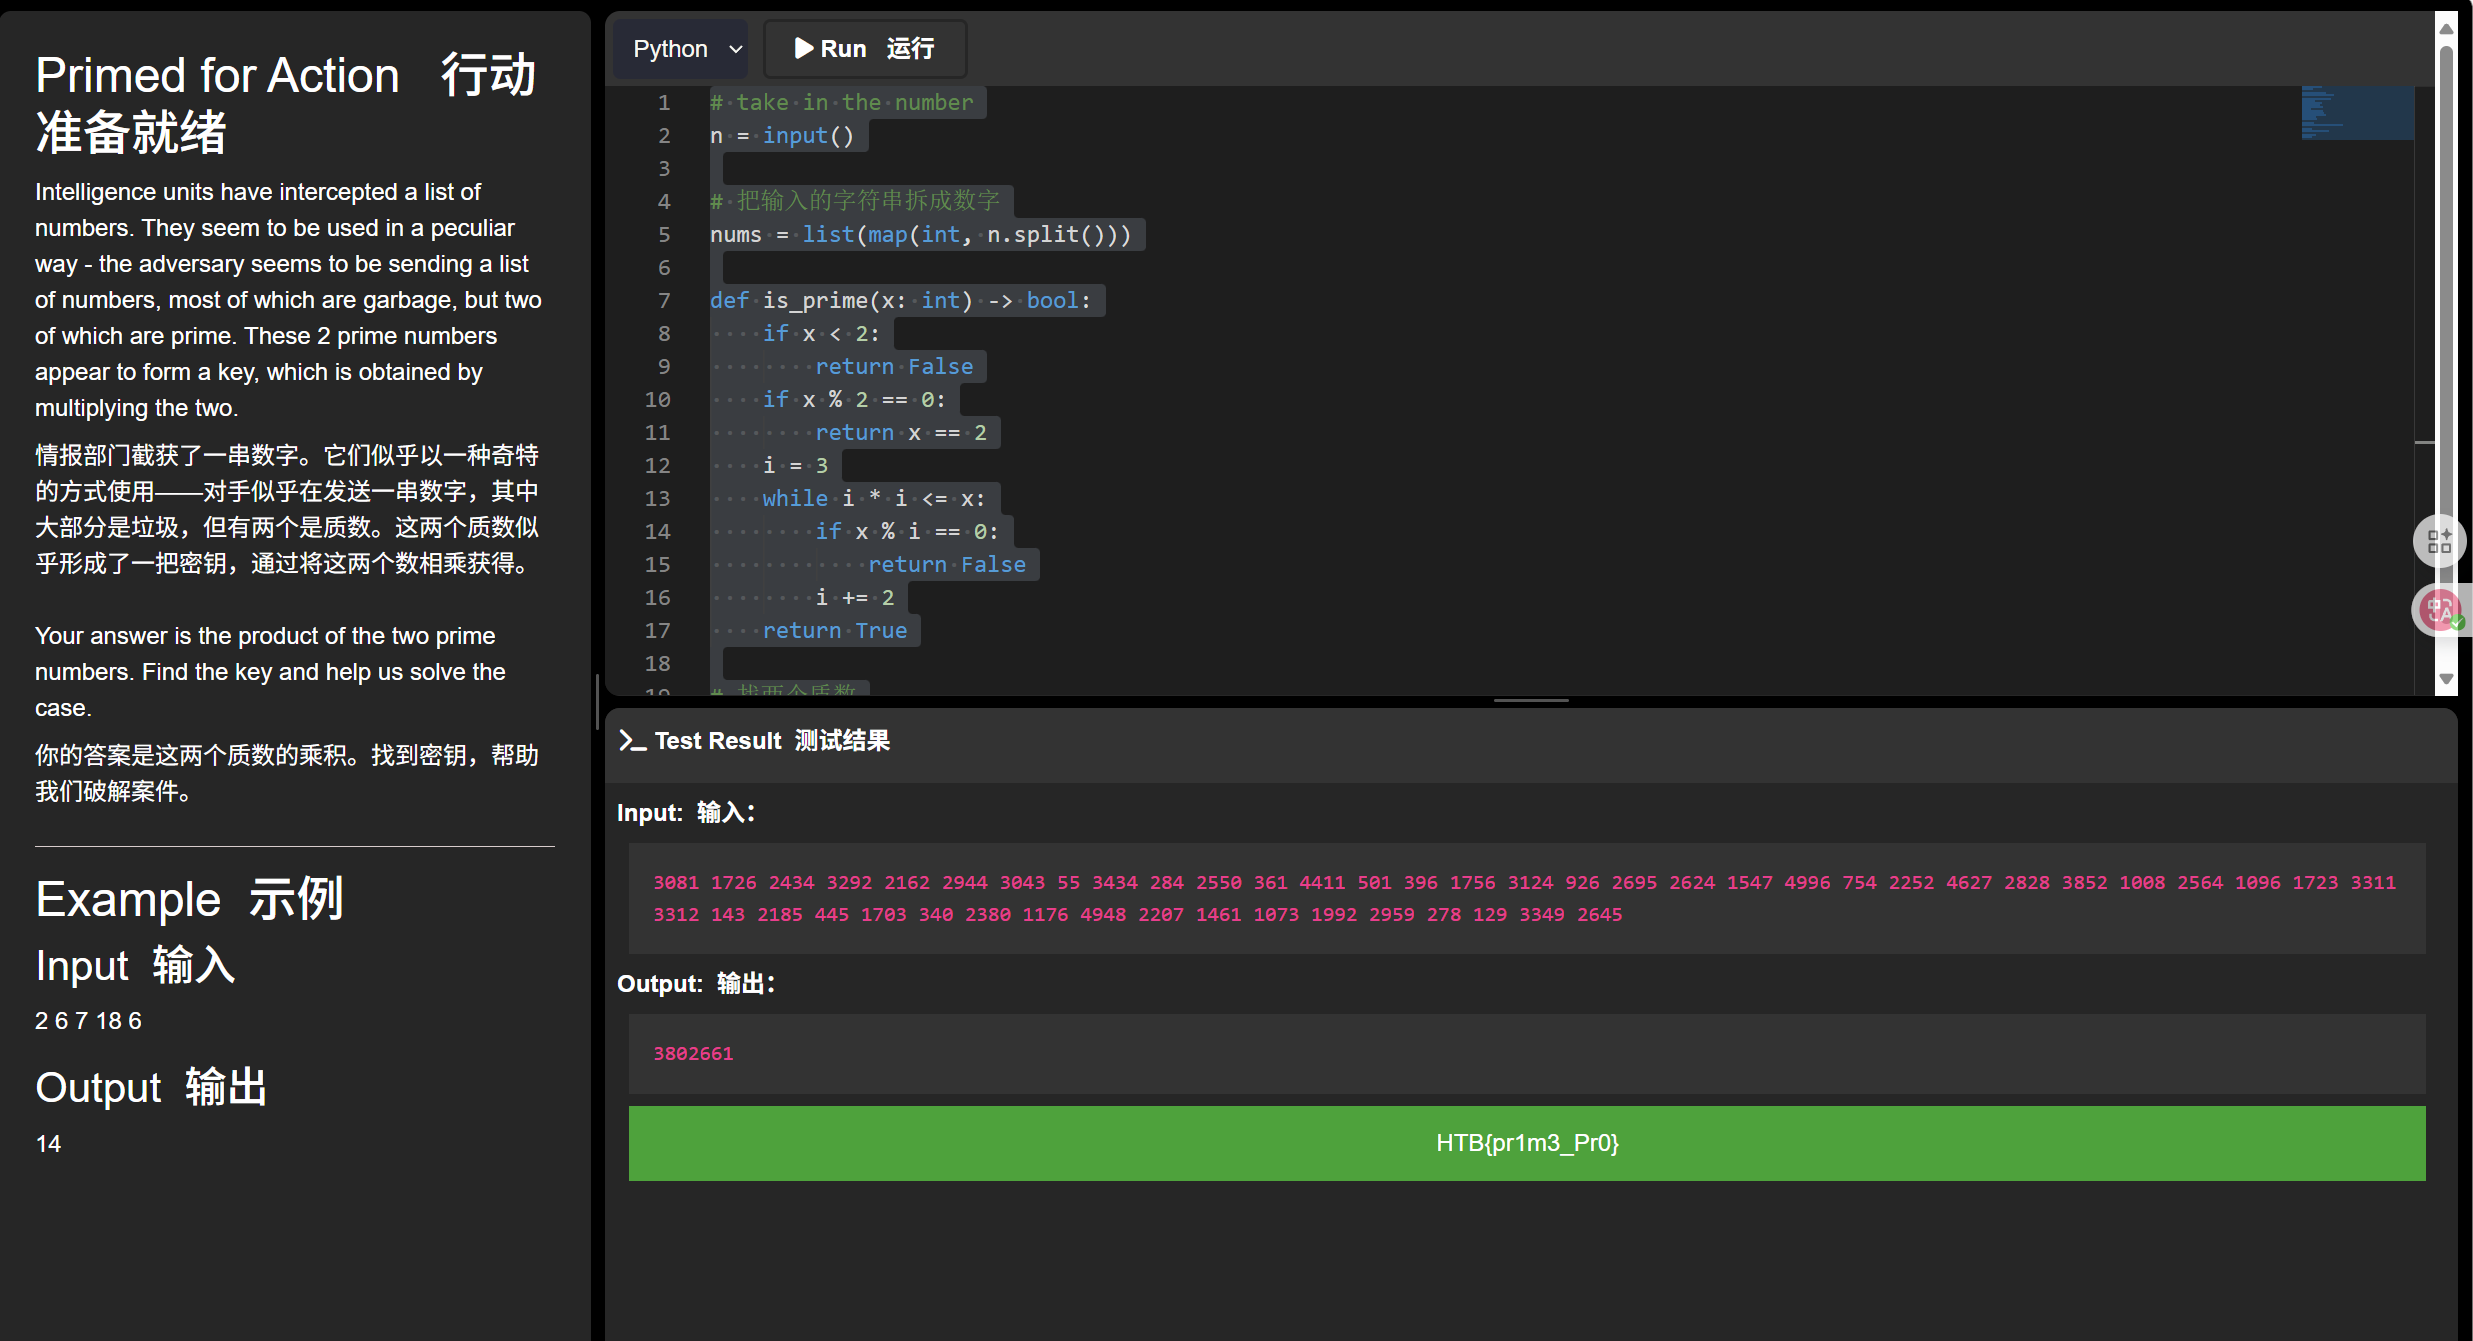Viewport: 2473px width, 1341px height.
Task: Click the Test Result 测试结果 header
Action: click(772, 741)
